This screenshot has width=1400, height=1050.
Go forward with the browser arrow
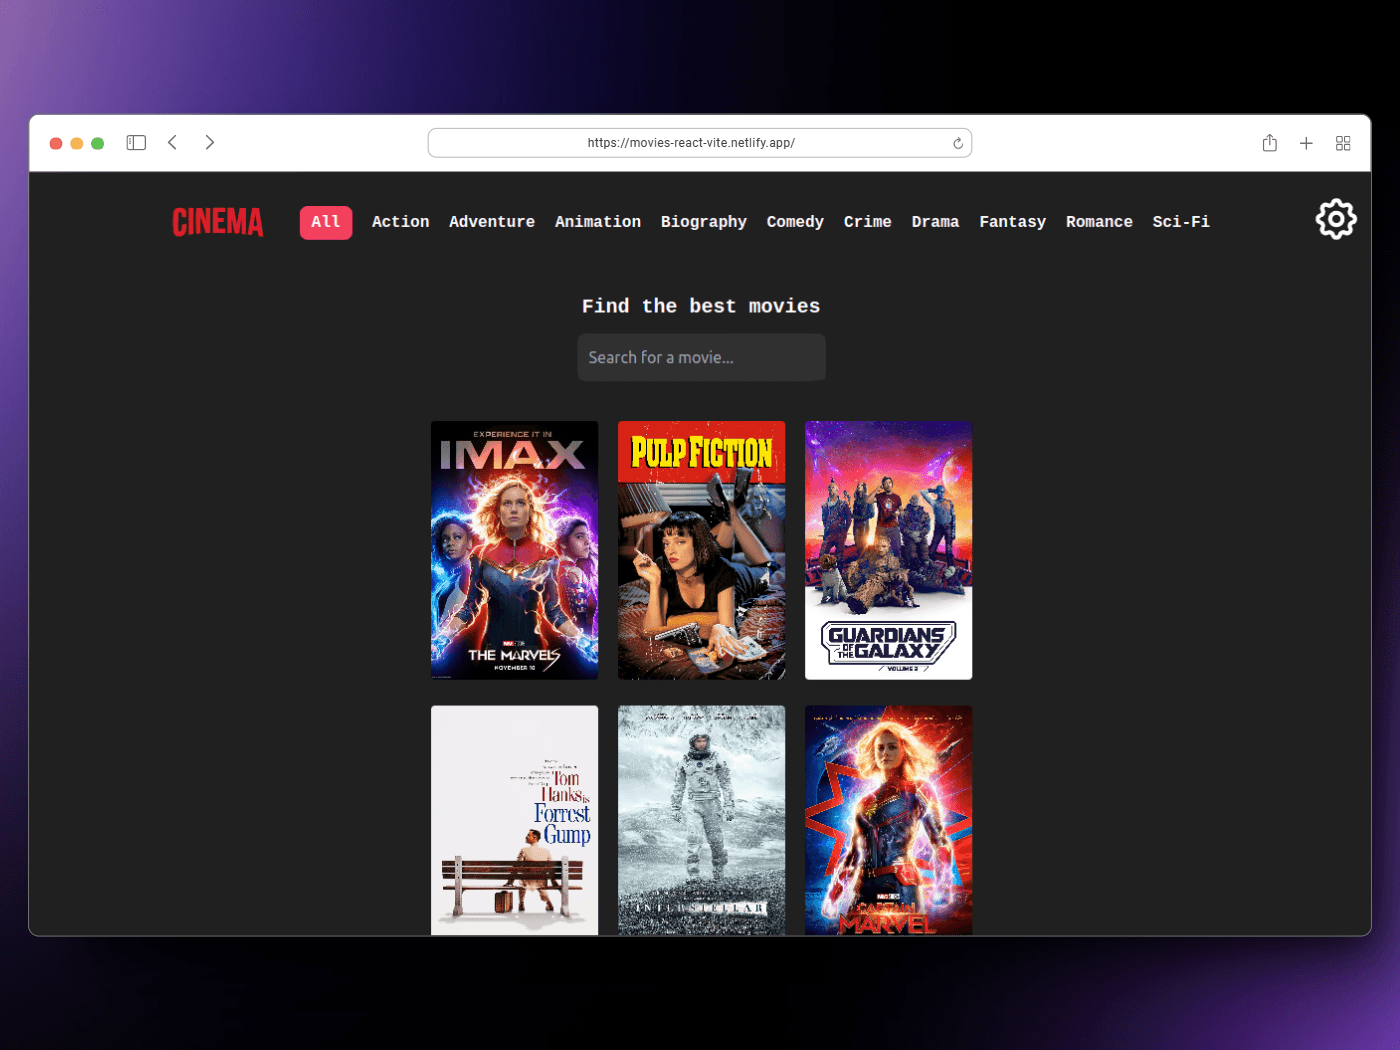(x=209, y=142)
